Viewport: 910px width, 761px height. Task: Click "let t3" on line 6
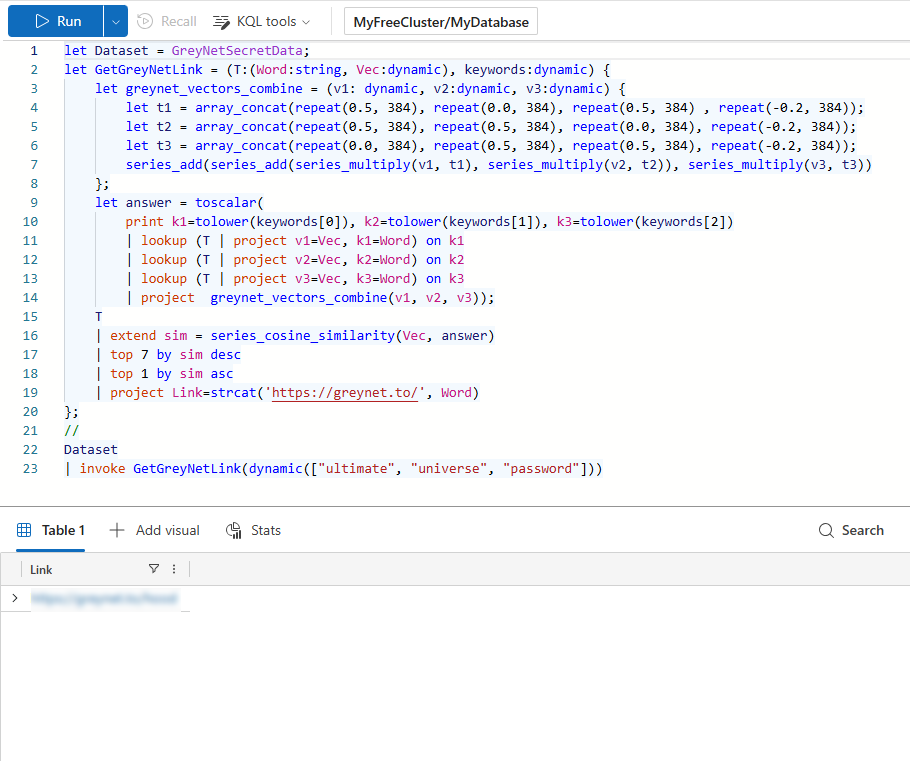(x=149, y=146)
